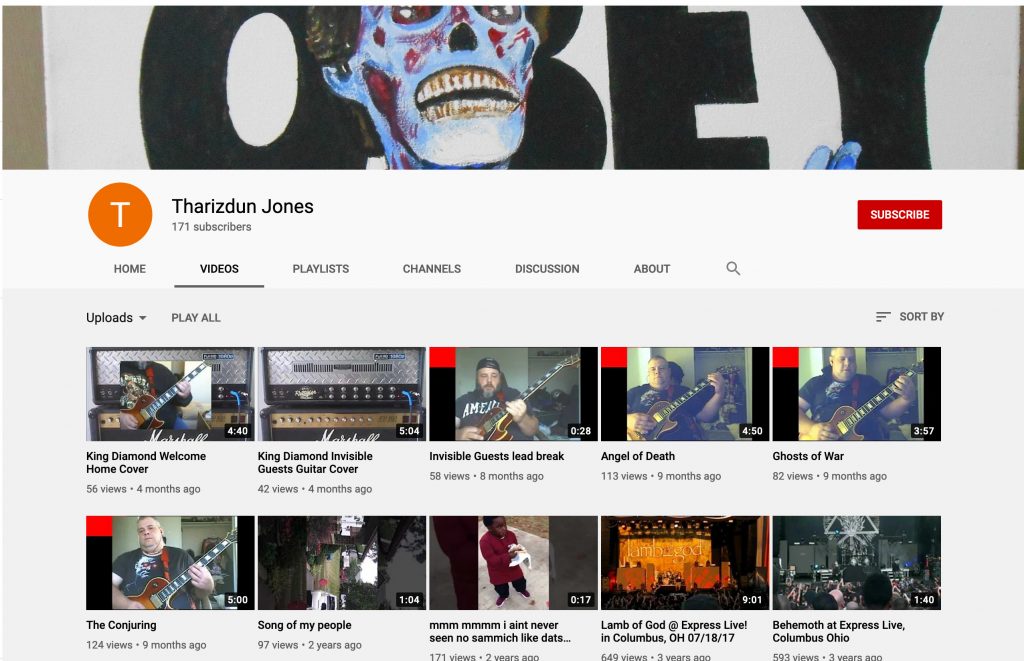Viewport: 1024px width, 661px height.
Task: Open King Diamond Welcome Home Cover title
Action: (146, 462)
